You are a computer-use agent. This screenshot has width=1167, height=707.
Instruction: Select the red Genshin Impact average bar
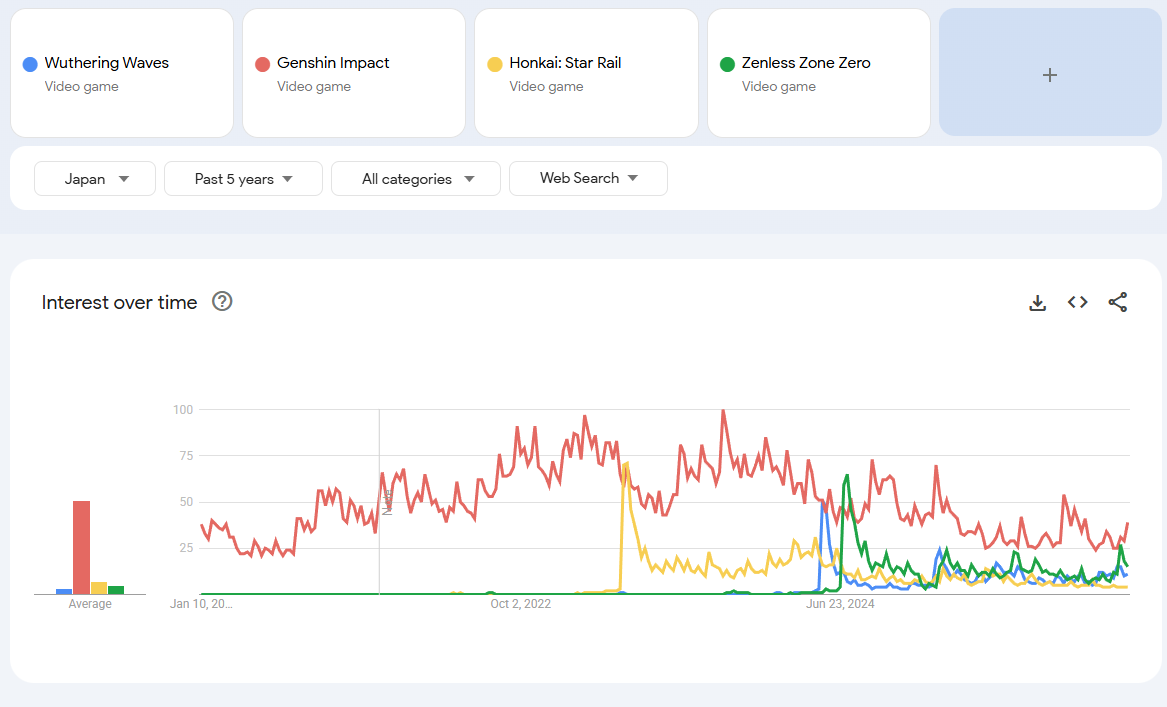coord(81,548)
